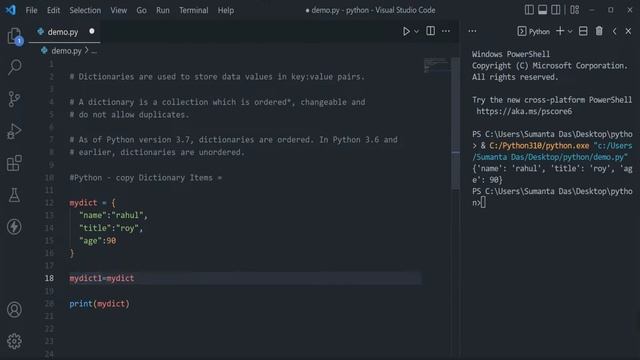Click the "age":90 line
Viewport: 640px width, 360px height.
click(x=98, y=241)
